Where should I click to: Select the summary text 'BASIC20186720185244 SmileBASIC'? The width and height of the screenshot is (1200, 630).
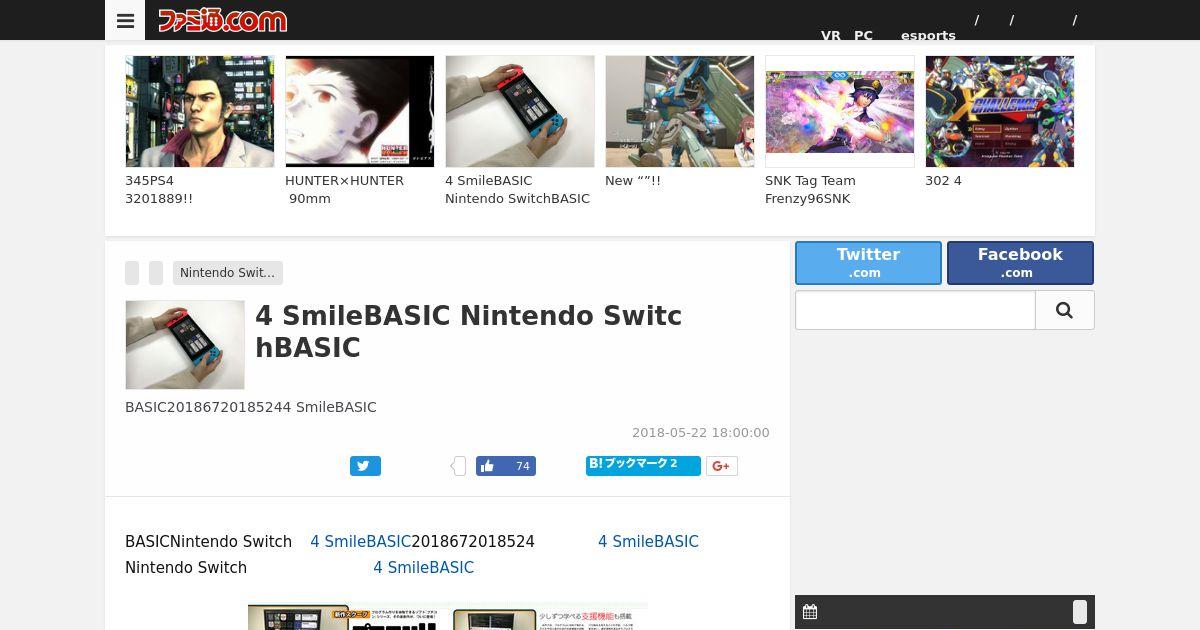[251, 407]
